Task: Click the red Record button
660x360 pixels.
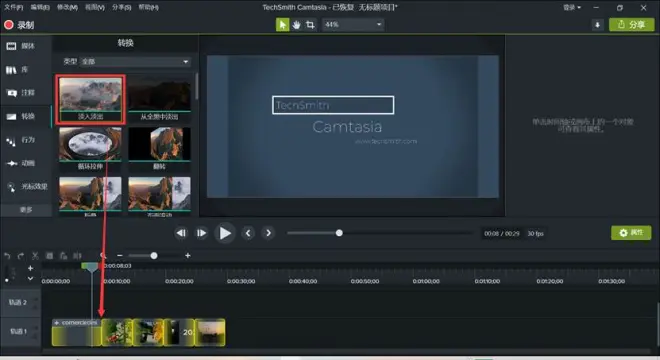Action: point(19,25)
